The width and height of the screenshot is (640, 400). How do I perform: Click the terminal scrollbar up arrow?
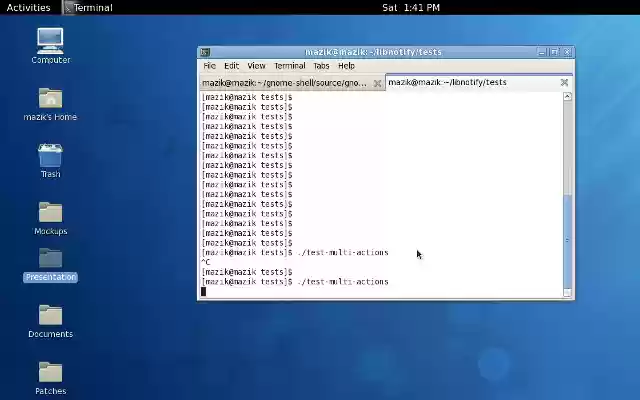[567, 96]
